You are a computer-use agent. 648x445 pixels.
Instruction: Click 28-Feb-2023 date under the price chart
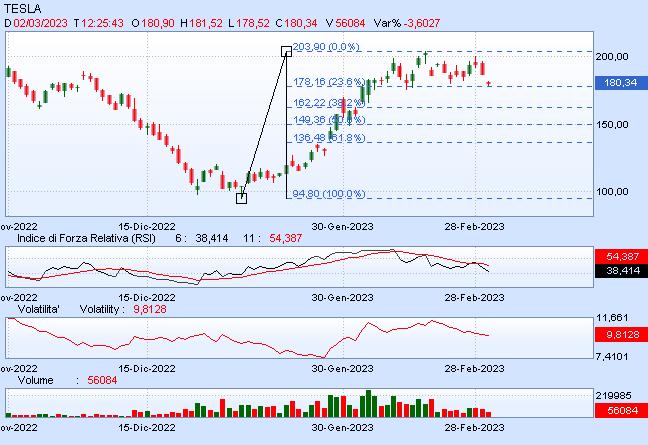[x=474, y=227]
